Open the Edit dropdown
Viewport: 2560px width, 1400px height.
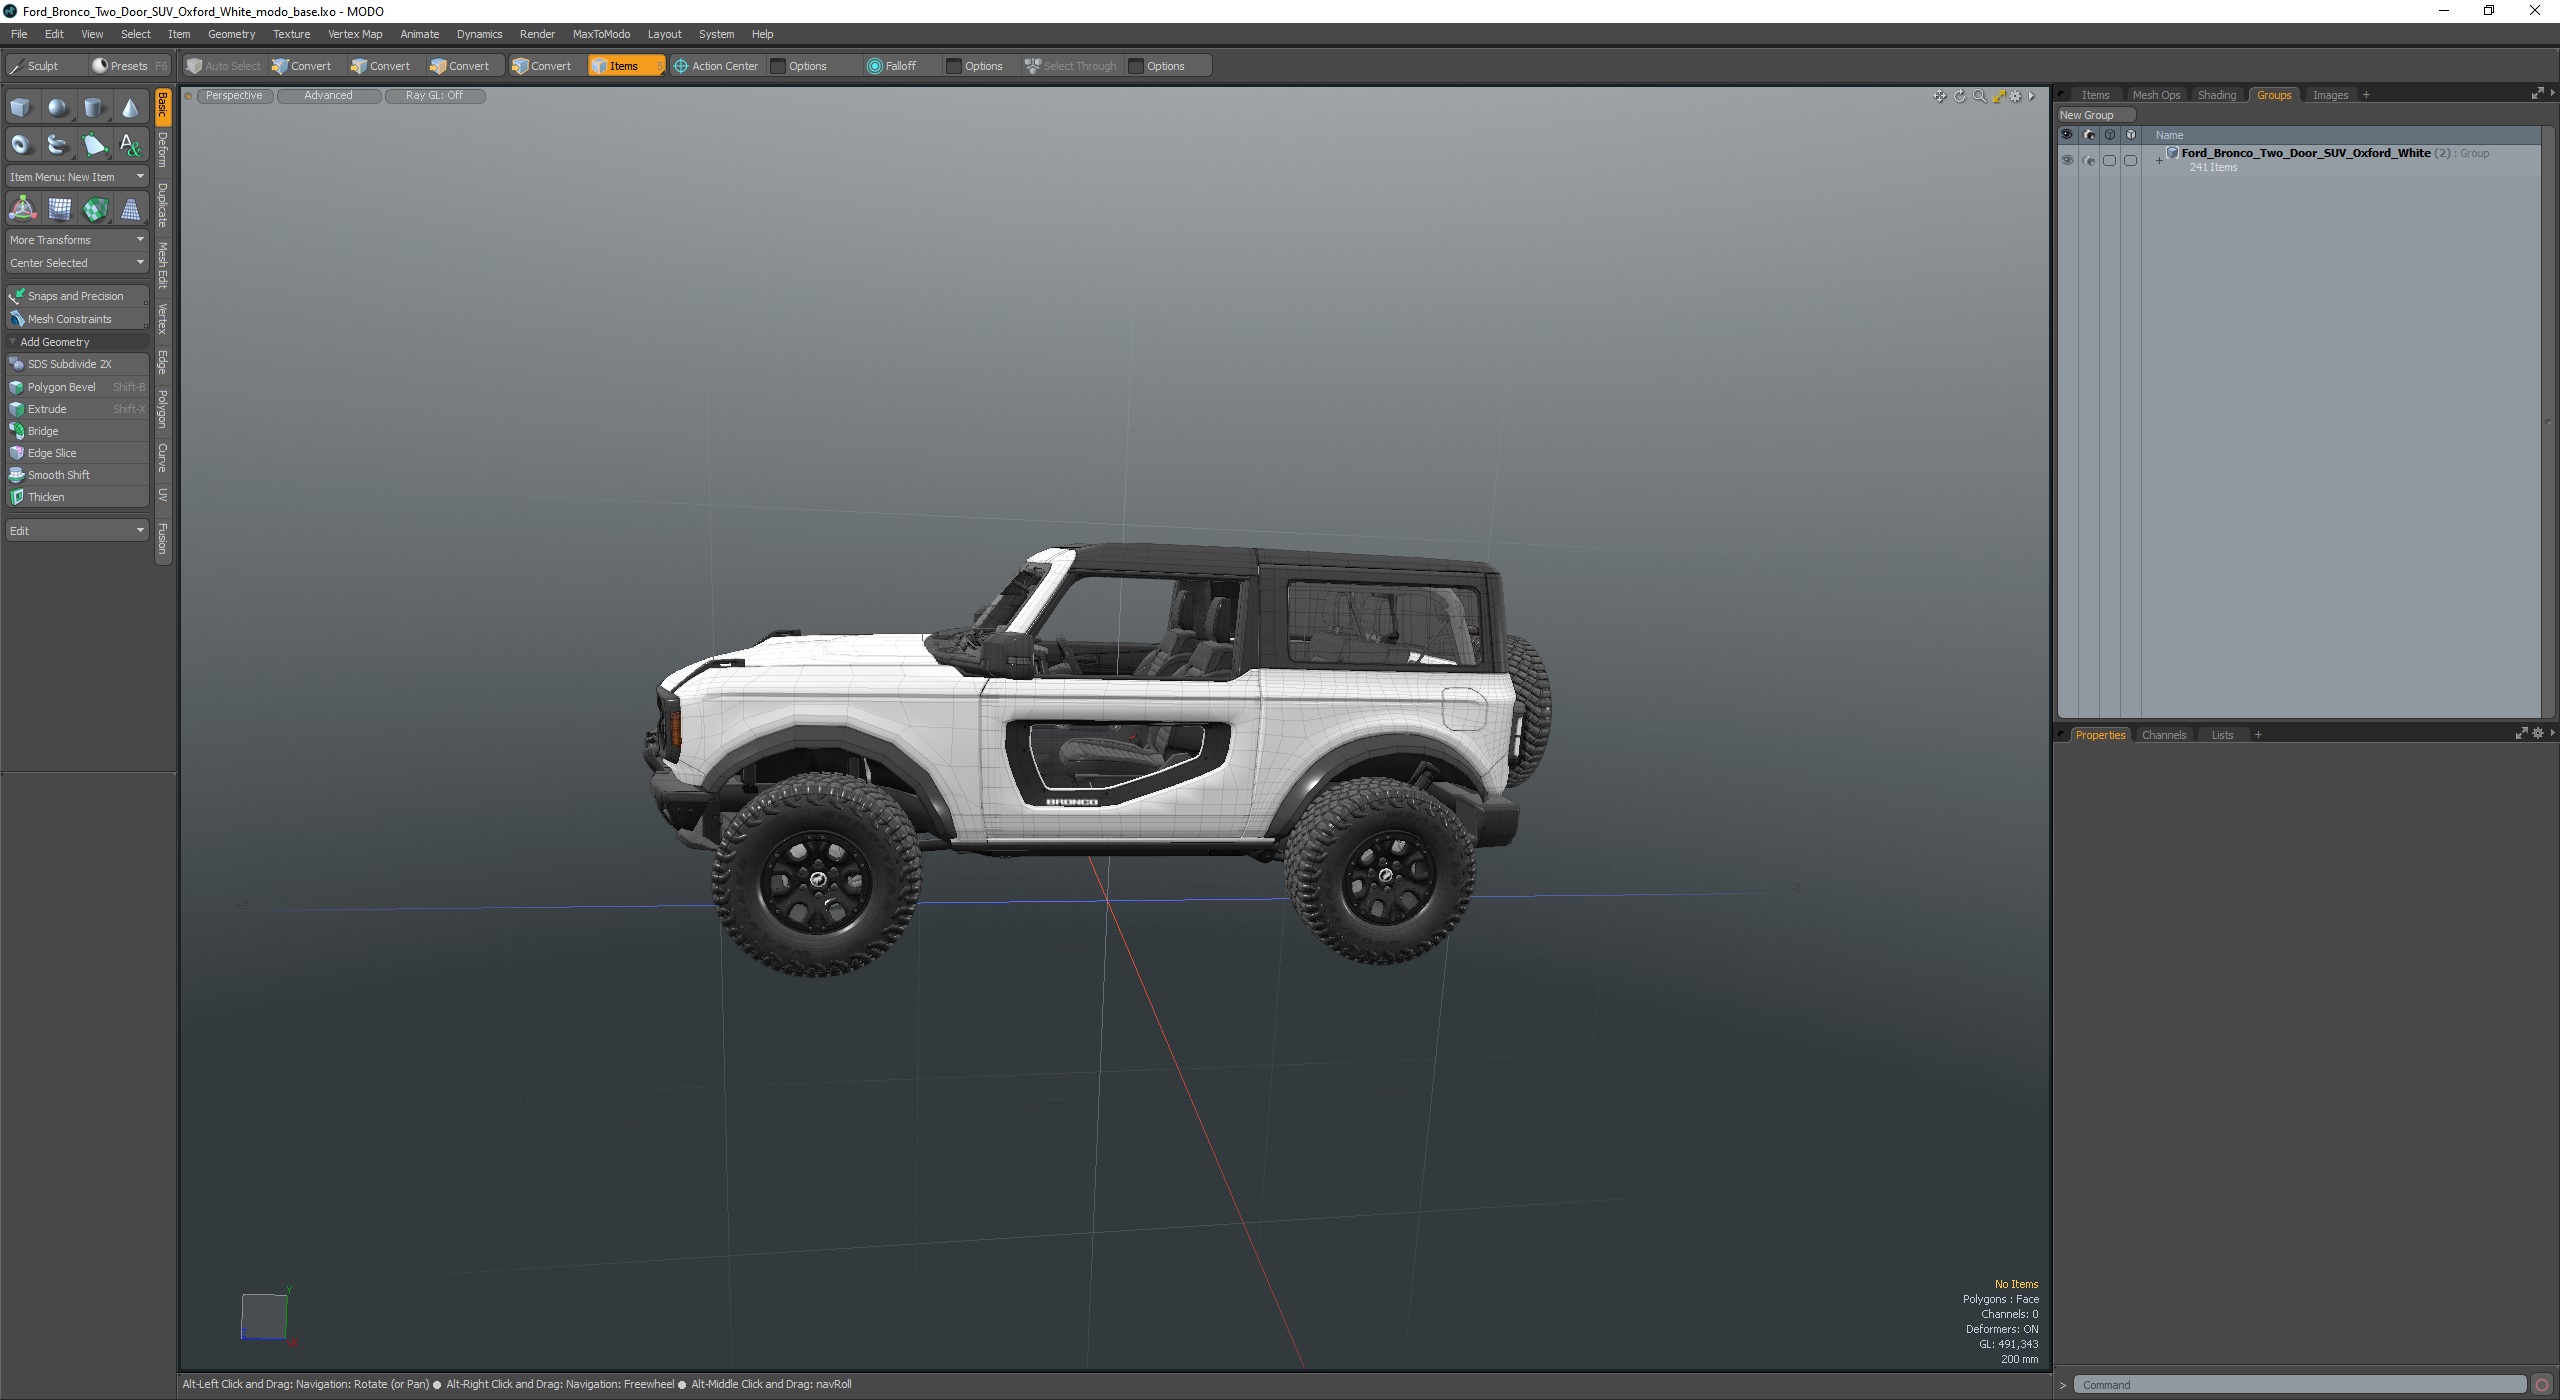(77, 530)
